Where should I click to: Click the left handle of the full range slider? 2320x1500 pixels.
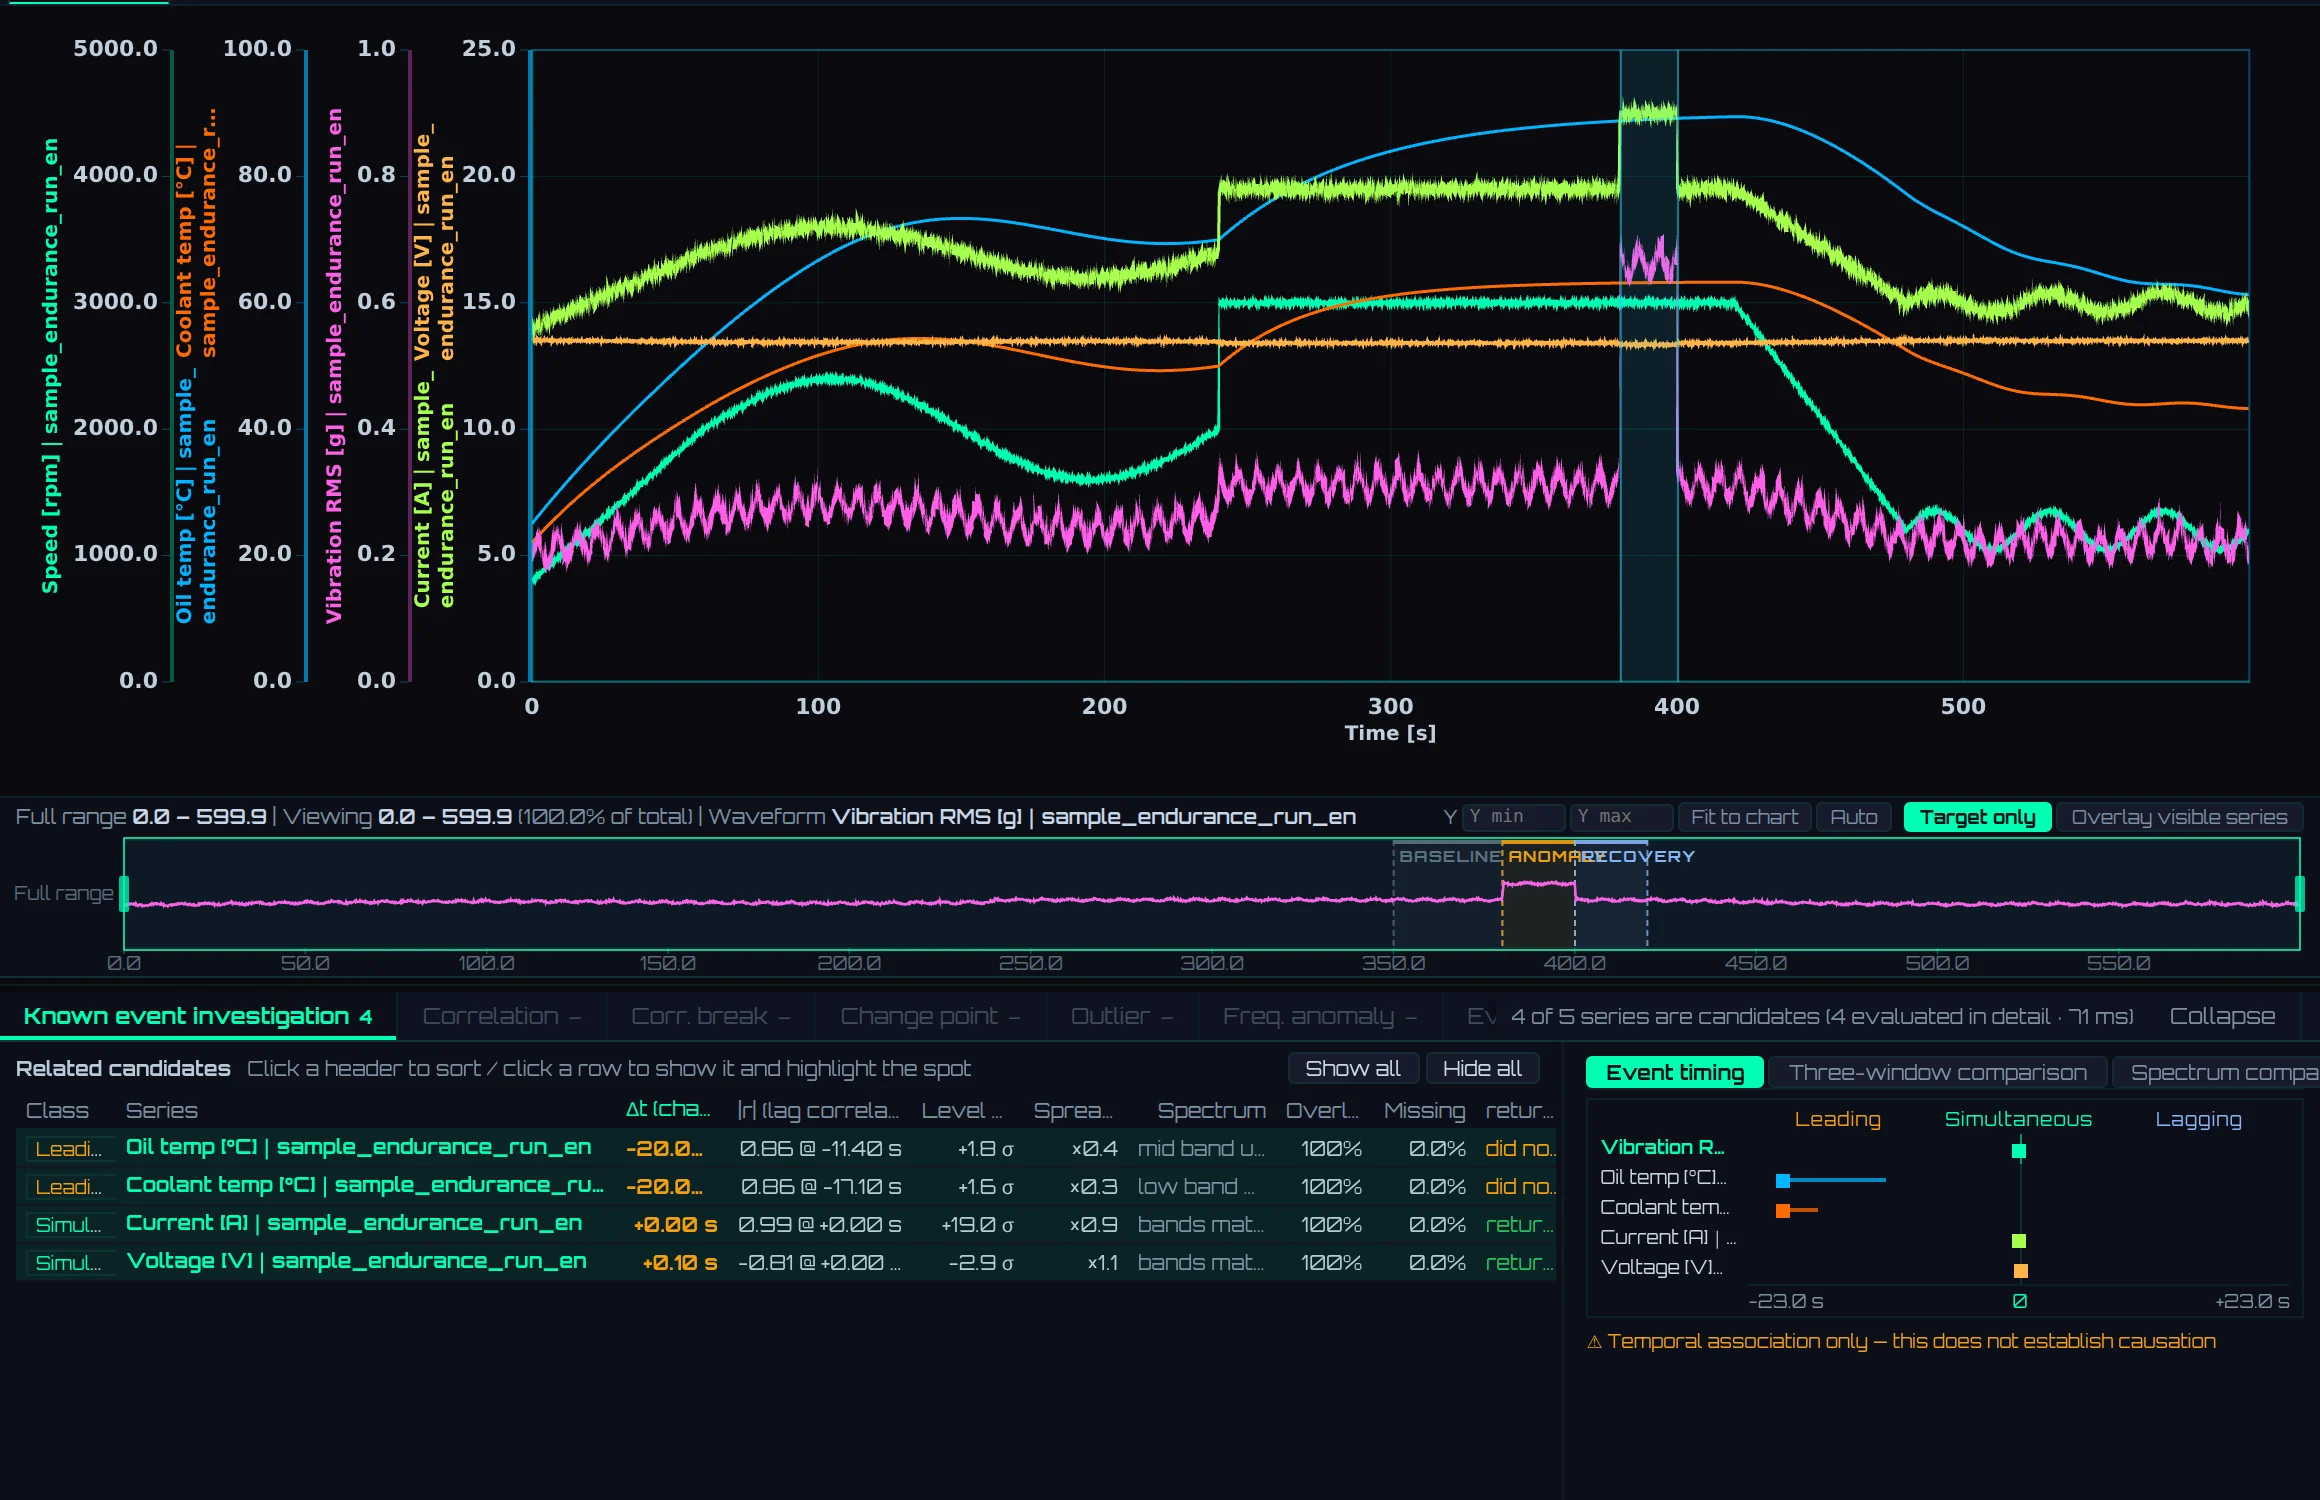(124, 893)
